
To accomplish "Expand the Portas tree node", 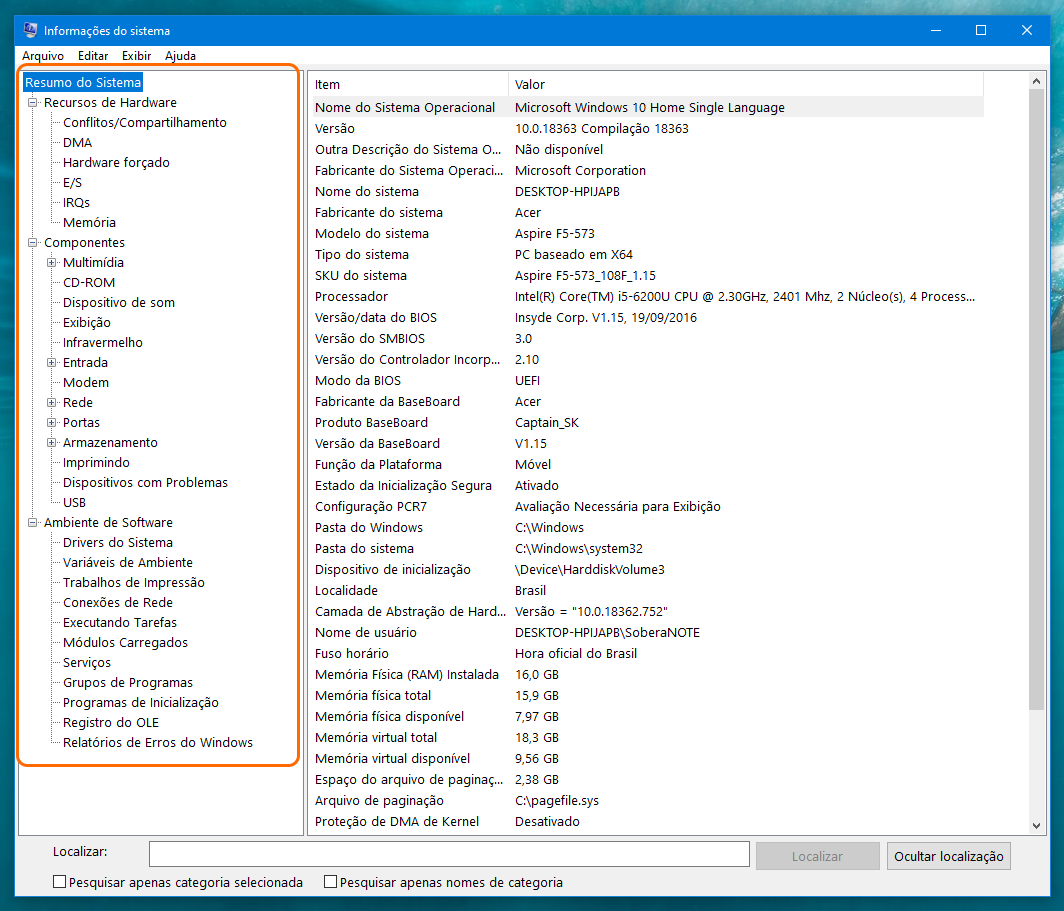I will [x=51, y=422].
